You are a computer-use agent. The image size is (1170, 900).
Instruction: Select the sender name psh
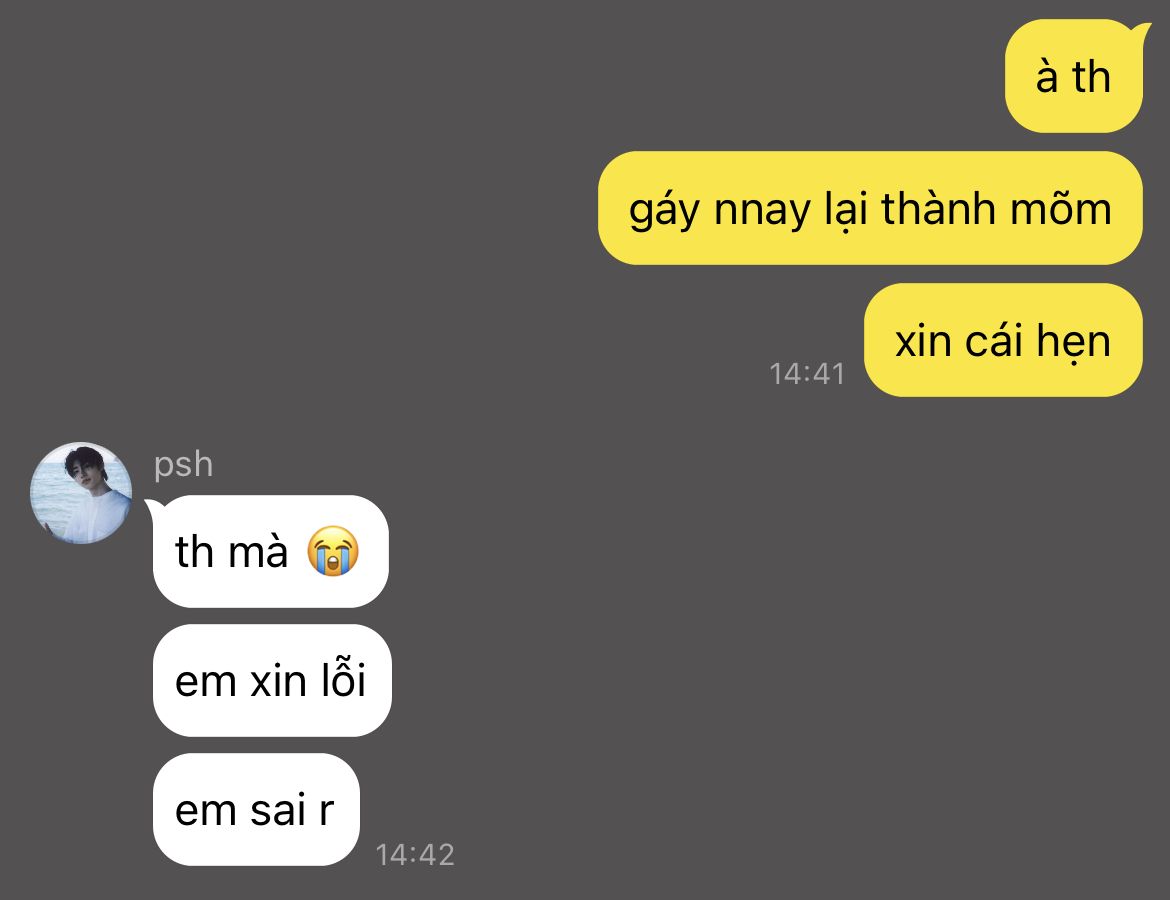(184, 465)
